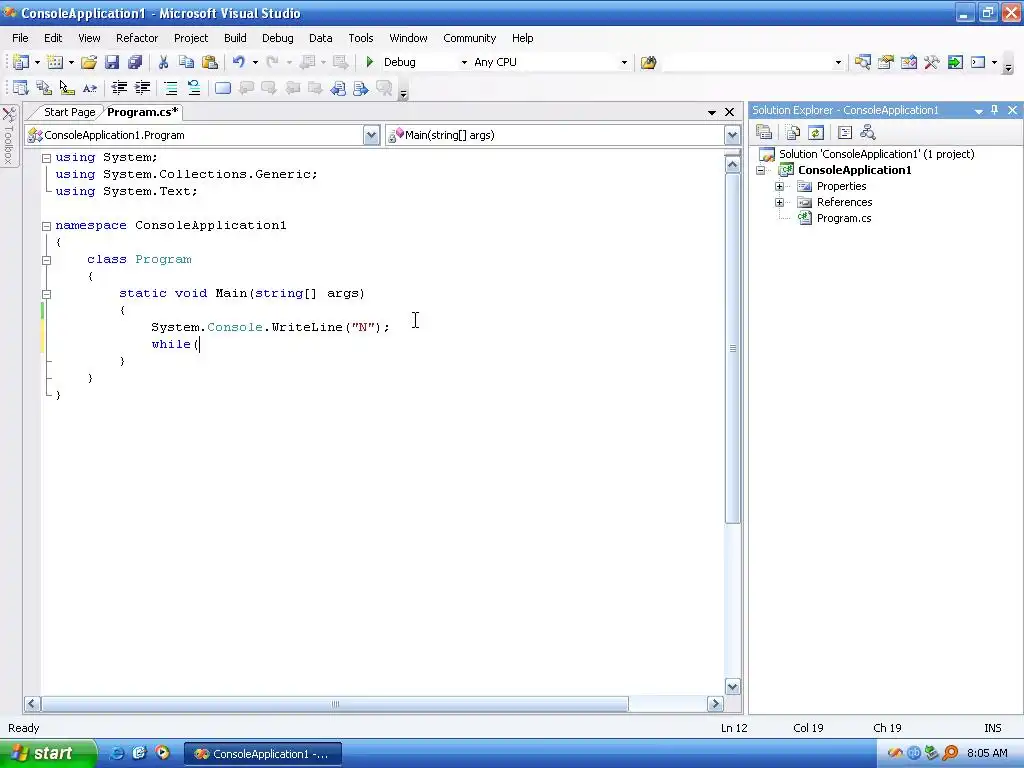Open the Community menu
The width and height of the screenshot is (1024, 768).
click(470, 38)
